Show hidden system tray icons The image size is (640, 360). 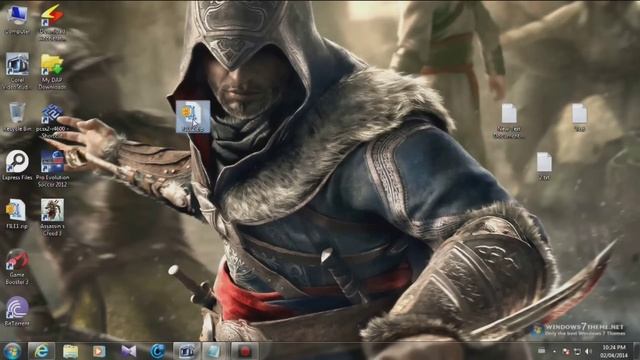(554, 351)
